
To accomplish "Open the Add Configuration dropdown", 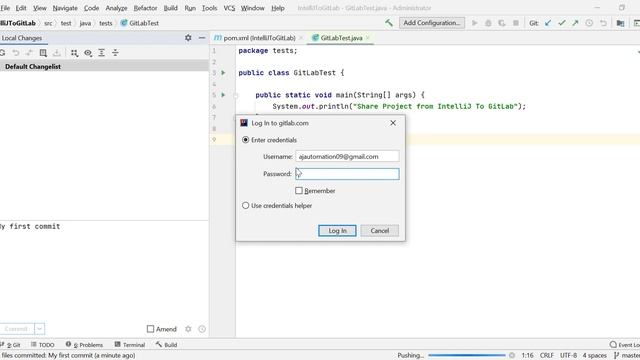I will click(x=432, y=23).
